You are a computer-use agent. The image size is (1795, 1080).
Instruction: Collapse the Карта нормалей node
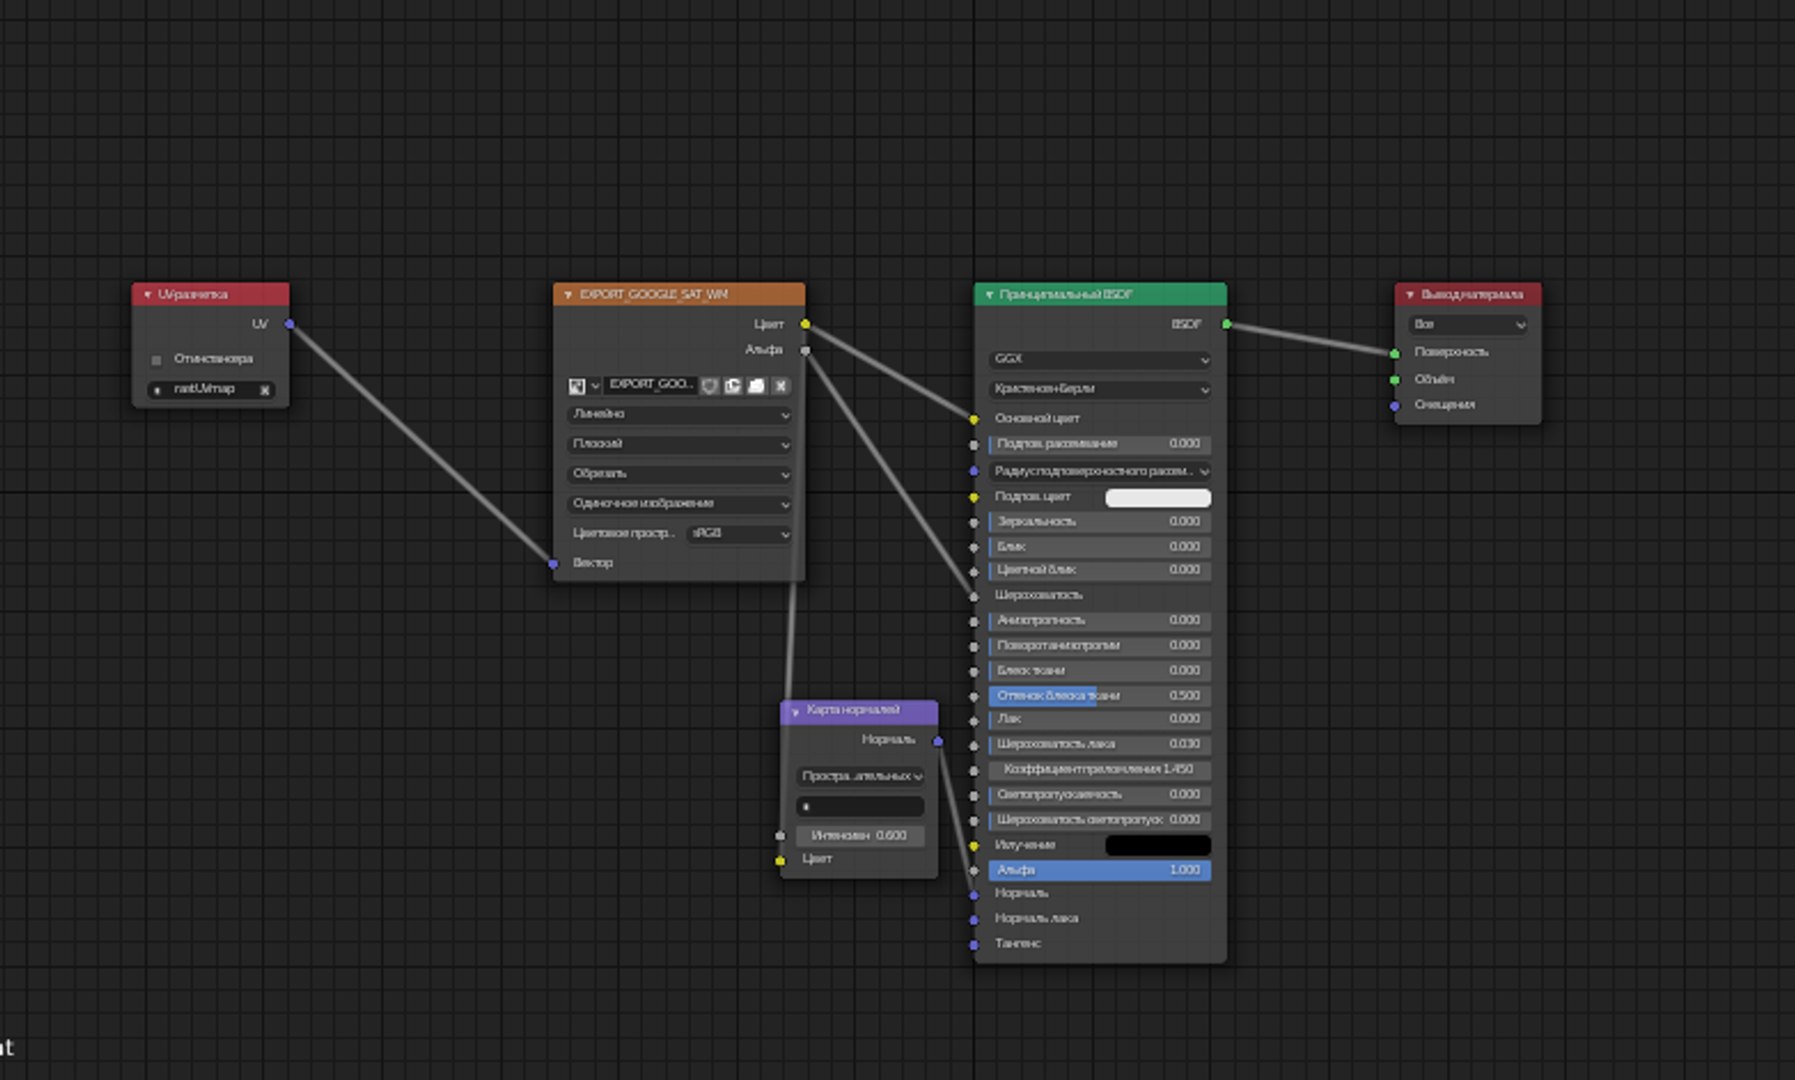click(x=795, y=711)
